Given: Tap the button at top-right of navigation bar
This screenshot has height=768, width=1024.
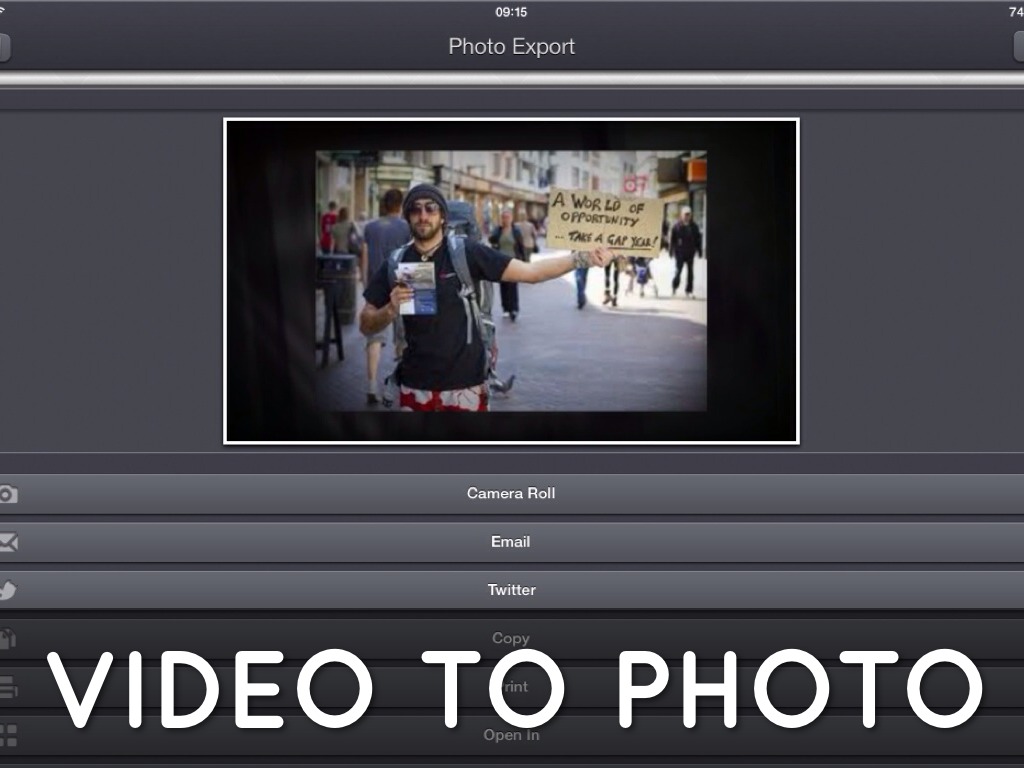Looking at the screenshot, I should 1018,47.
